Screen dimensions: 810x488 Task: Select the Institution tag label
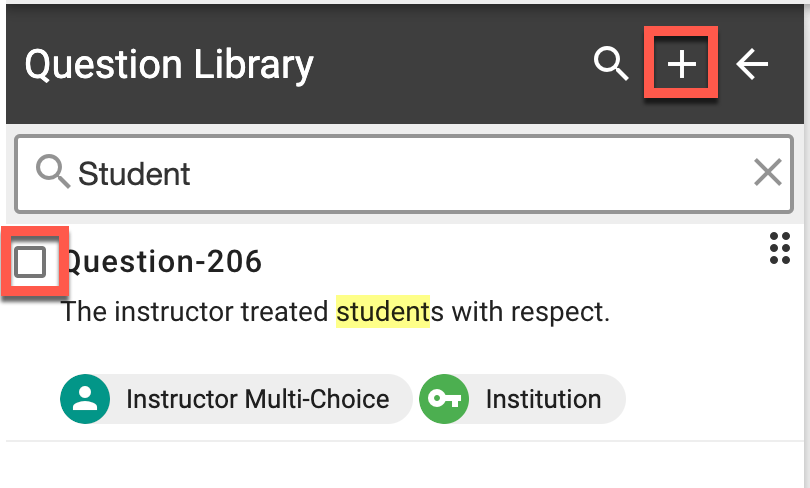click(543, 399)
